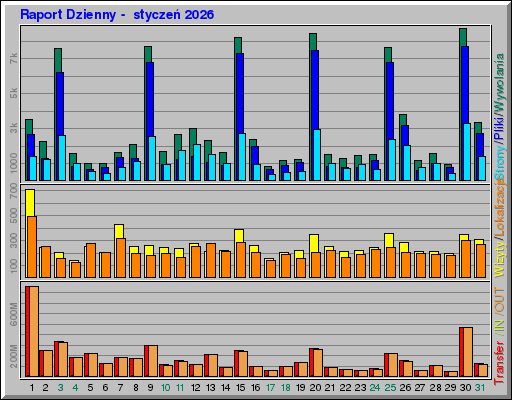Screen dimensions: 512x400
Task: Click the '/IN' legend label
Action: pos(499,326)
